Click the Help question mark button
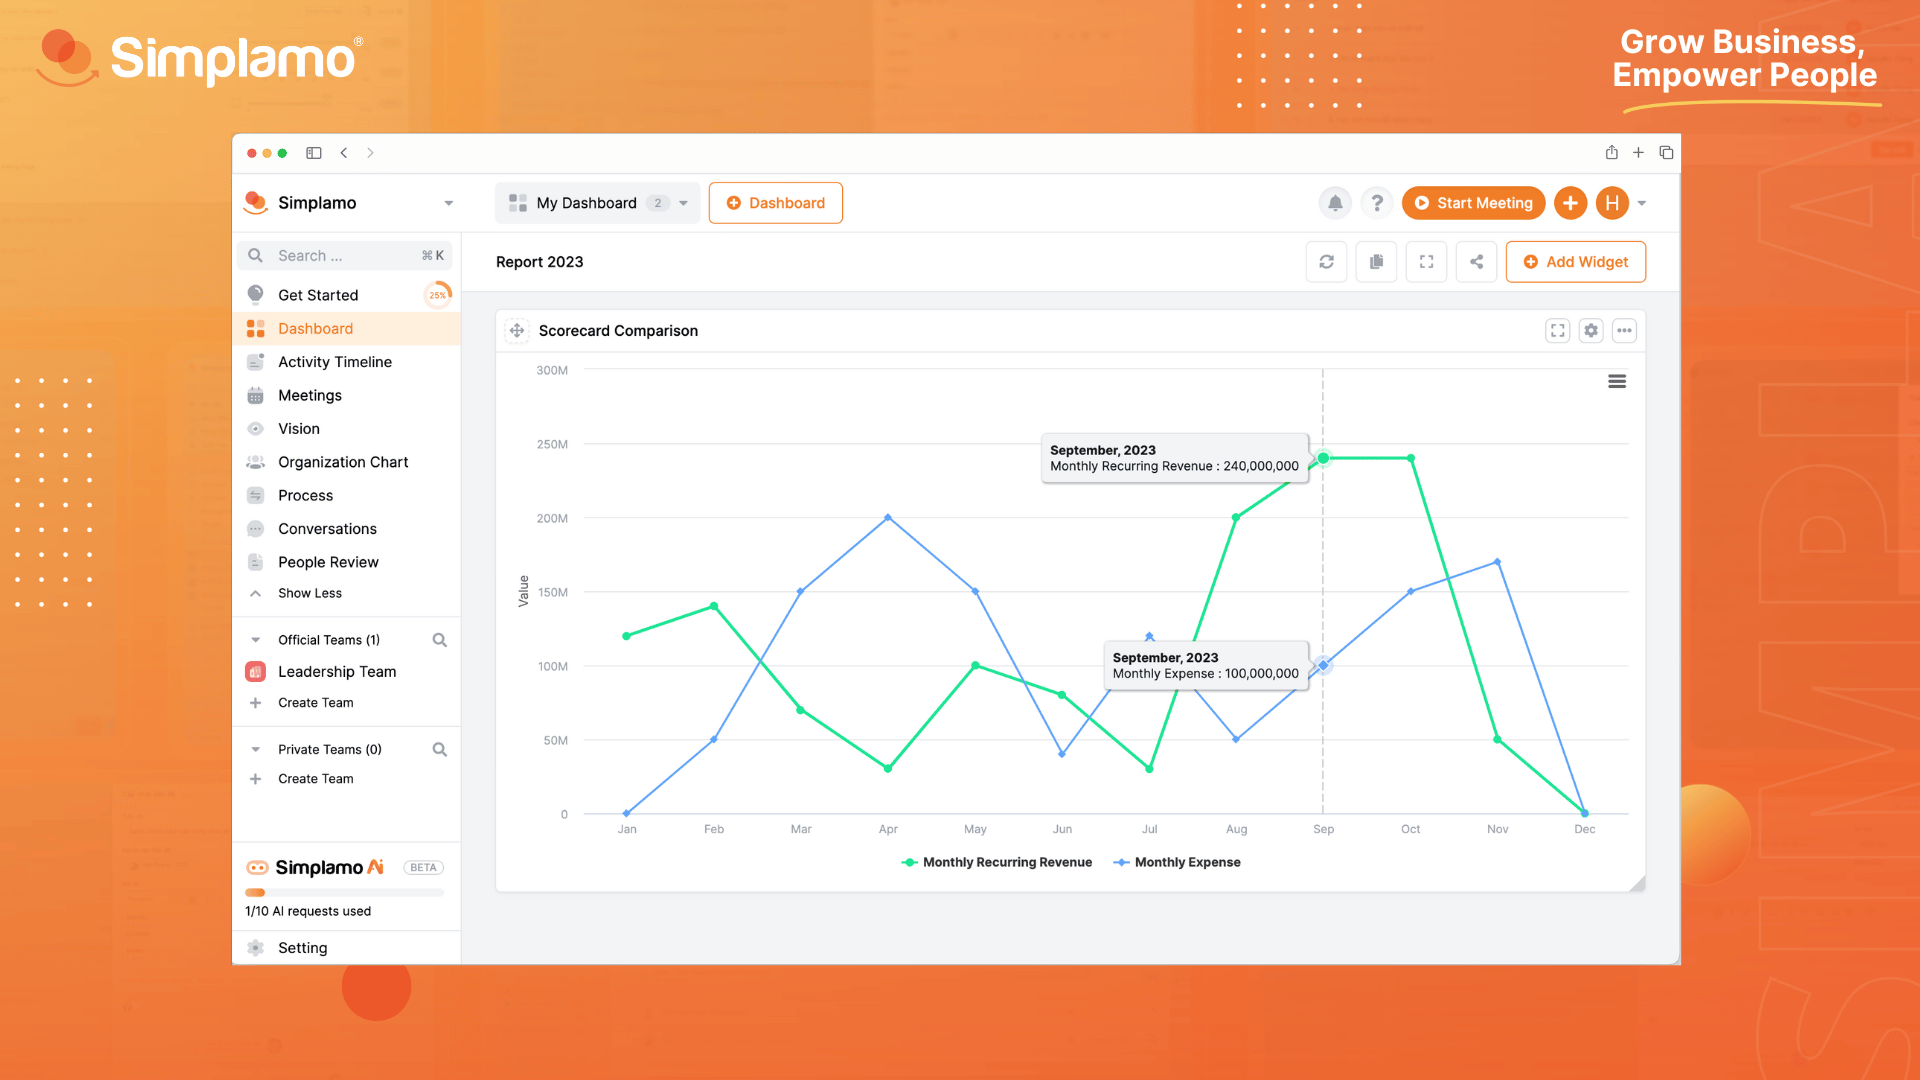1920x1080 pixels. (x=1377, y=203)
